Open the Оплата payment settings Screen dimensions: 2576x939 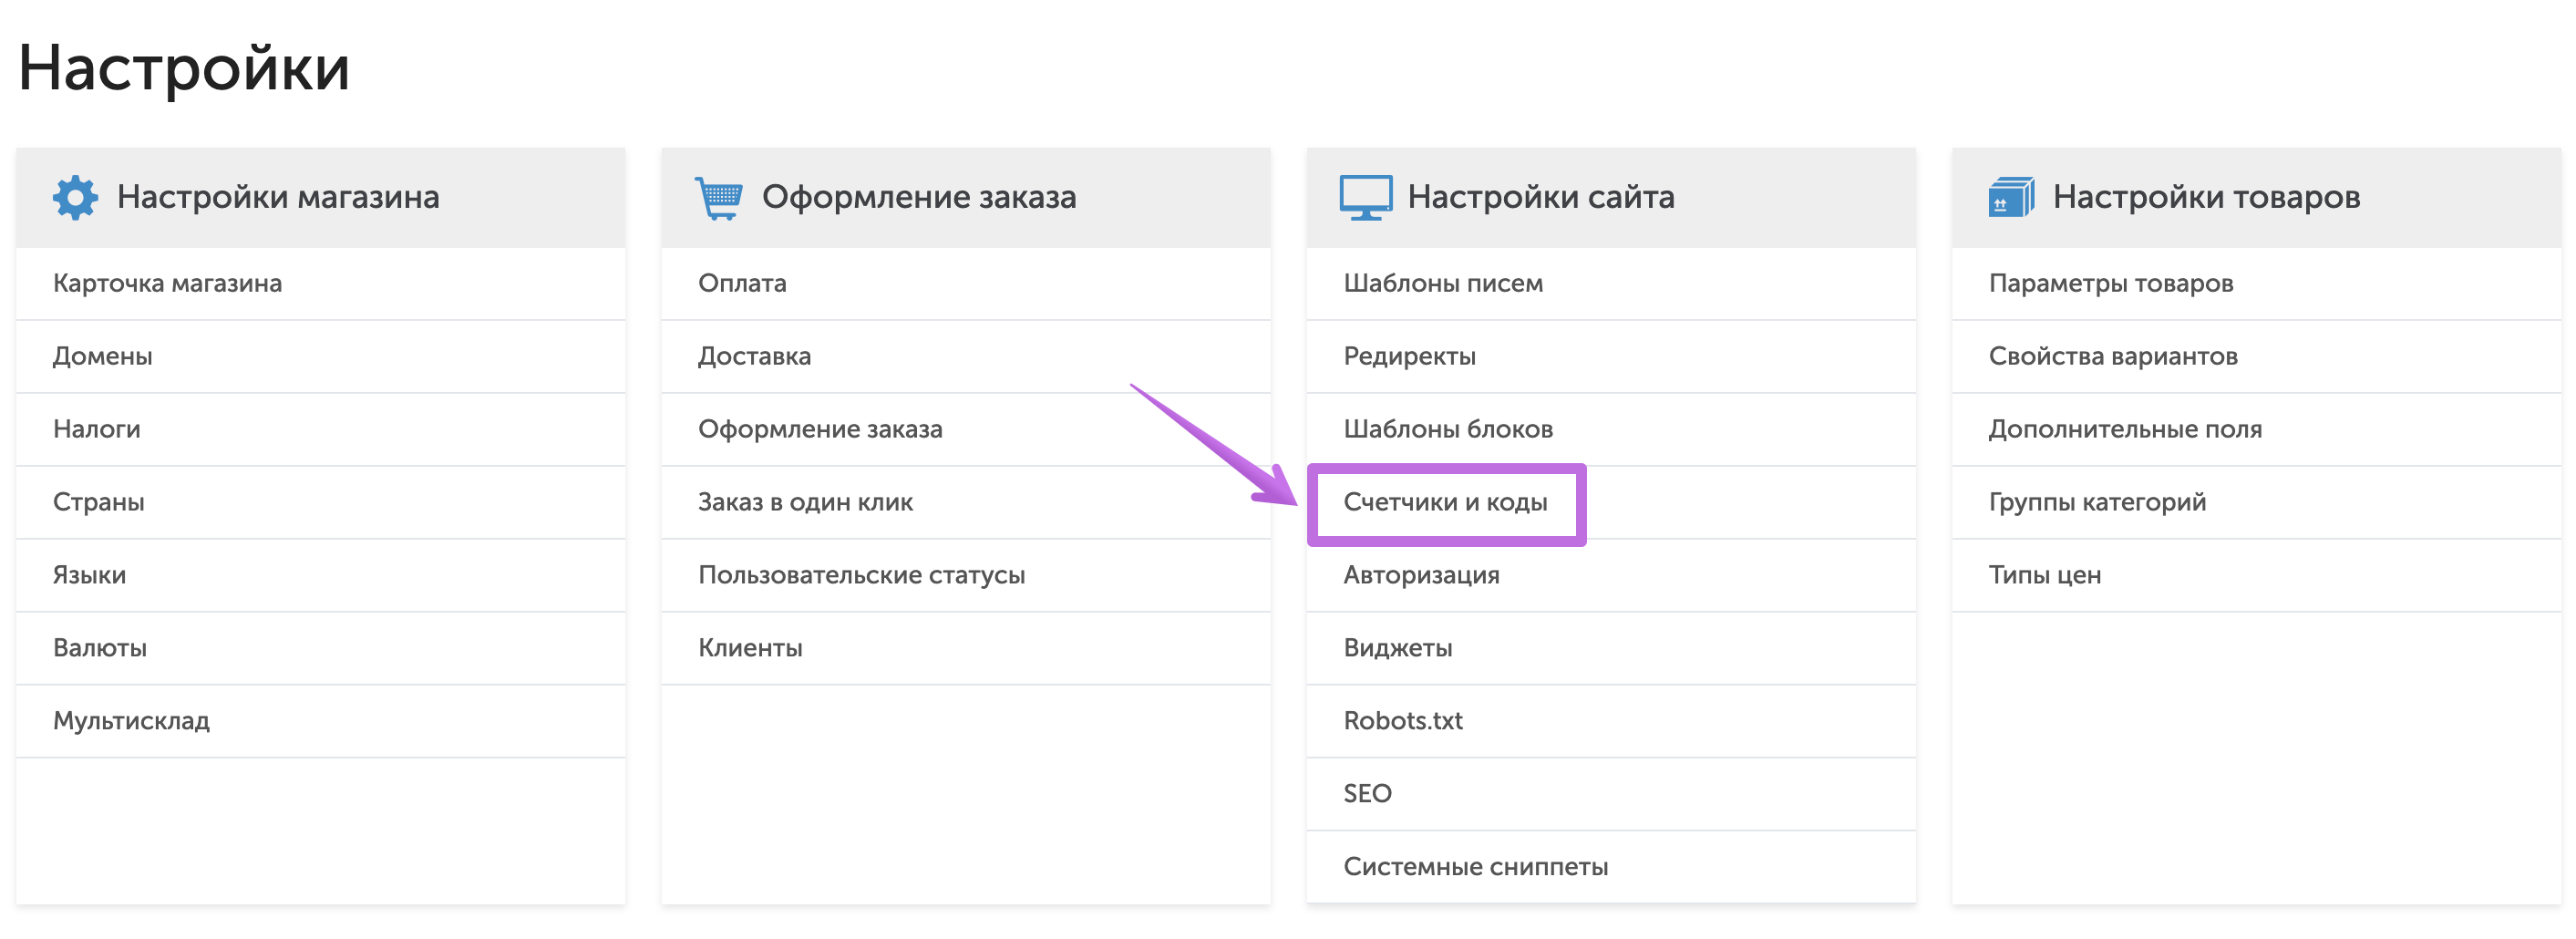(x=742, y=283)
